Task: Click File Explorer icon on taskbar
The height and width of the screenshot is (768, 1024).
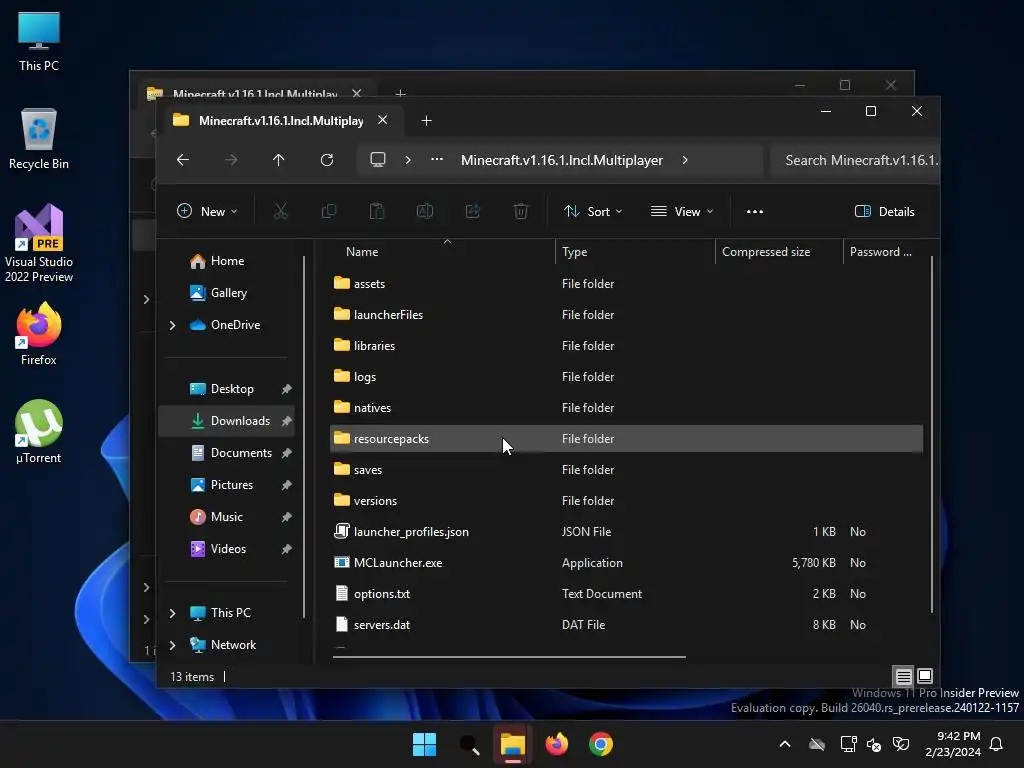Action: coord(513,744)
